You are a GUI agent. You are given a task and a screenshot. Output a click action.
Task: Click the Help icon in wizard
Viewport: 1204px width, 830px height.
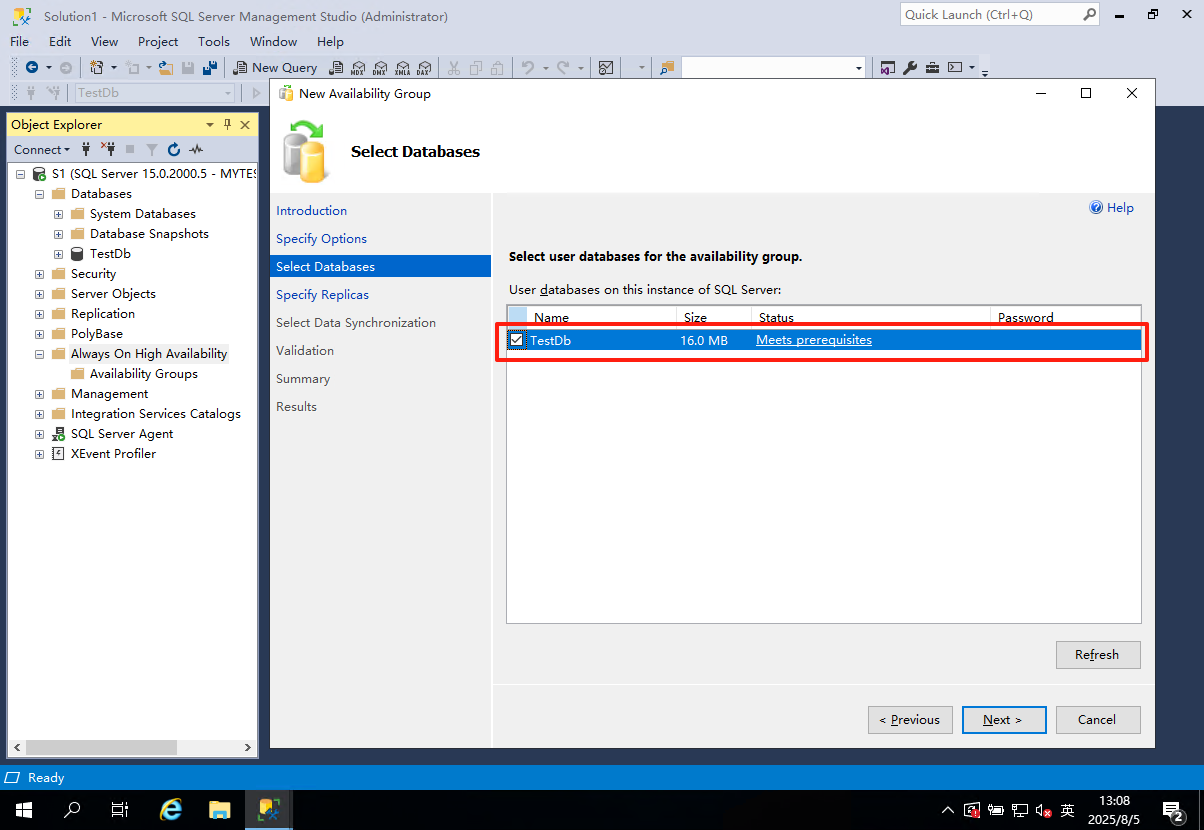click(x=1096, y=207)
